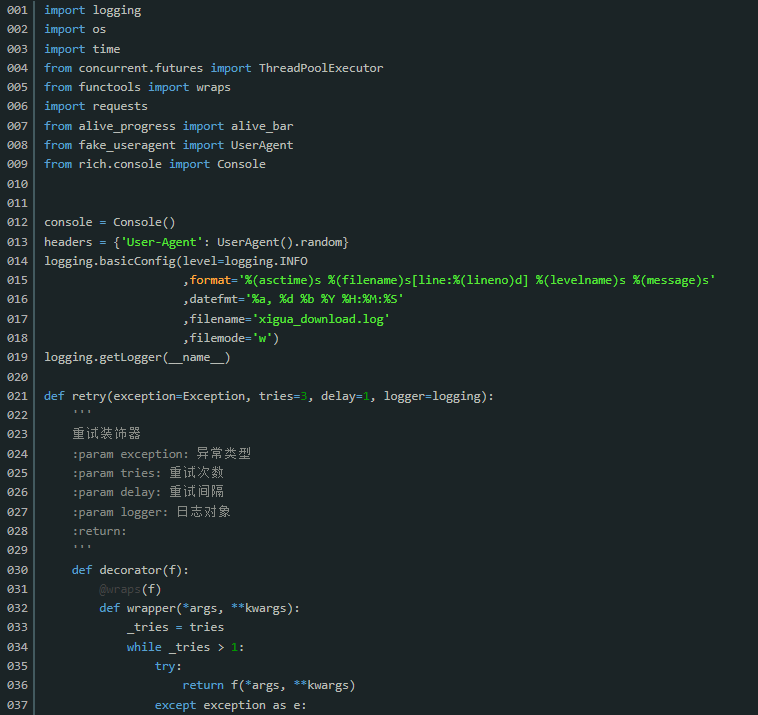Click 'rich.console' module name
Image resolution: width=758 pixels, height=715 pixels.
[x=120, y=164]
